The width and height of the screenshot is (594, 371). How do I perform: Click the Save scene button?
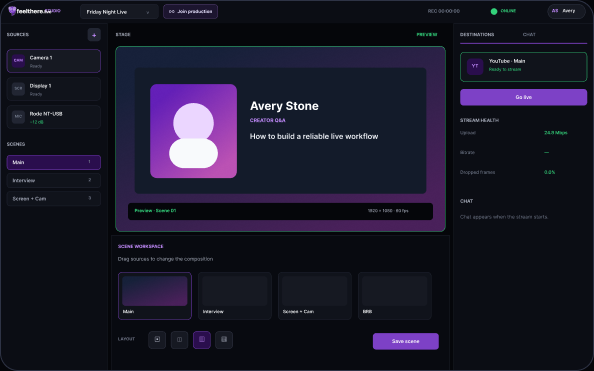405,341
